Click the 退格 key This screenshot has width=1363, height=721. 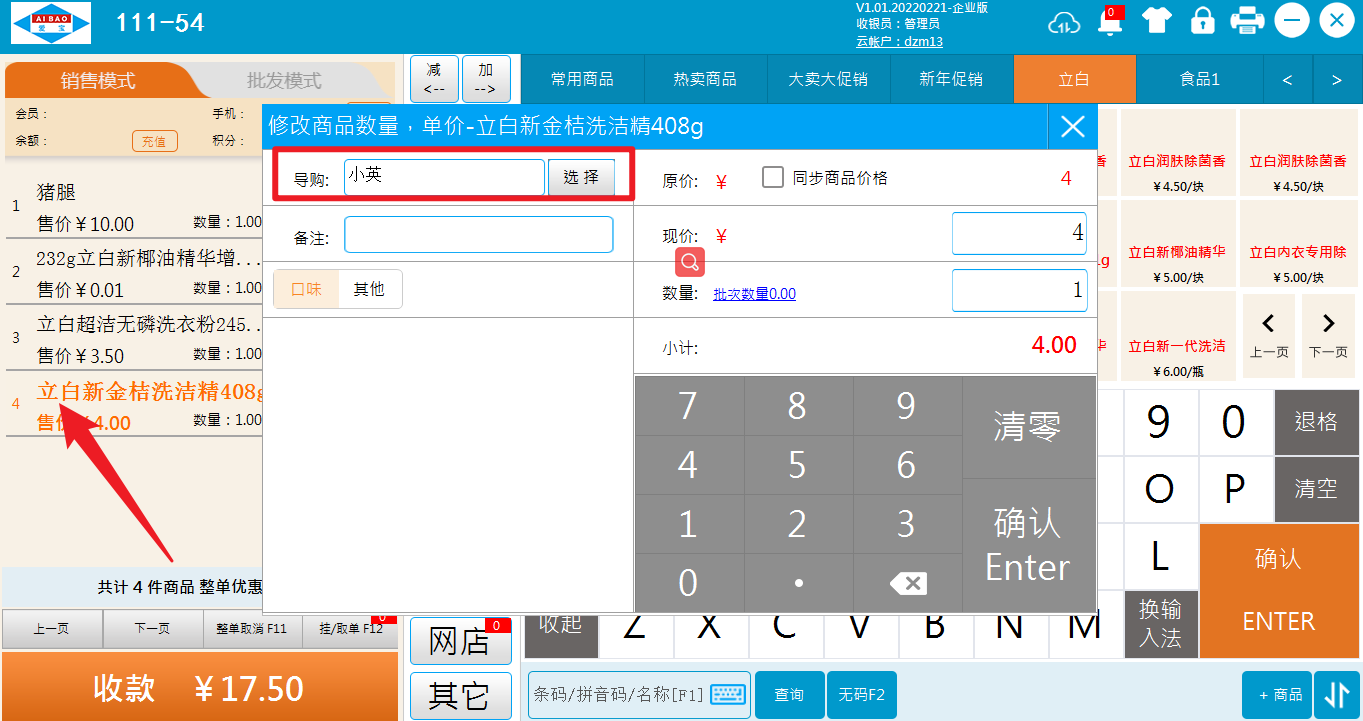click(x=1316, y=422)
